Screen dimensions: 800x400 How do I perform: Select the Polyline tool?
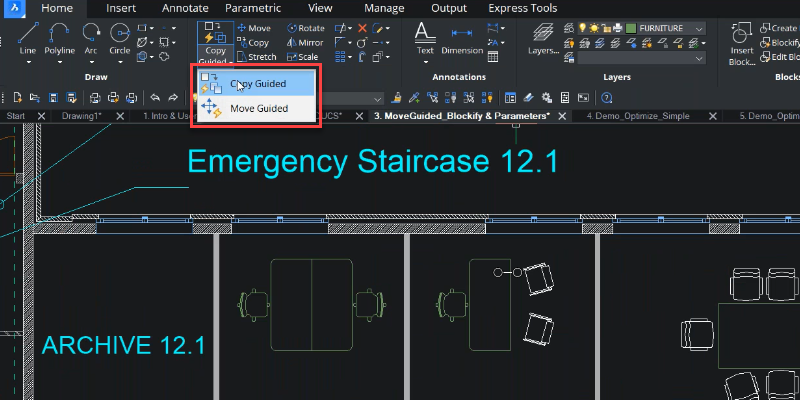click(60, 38)
